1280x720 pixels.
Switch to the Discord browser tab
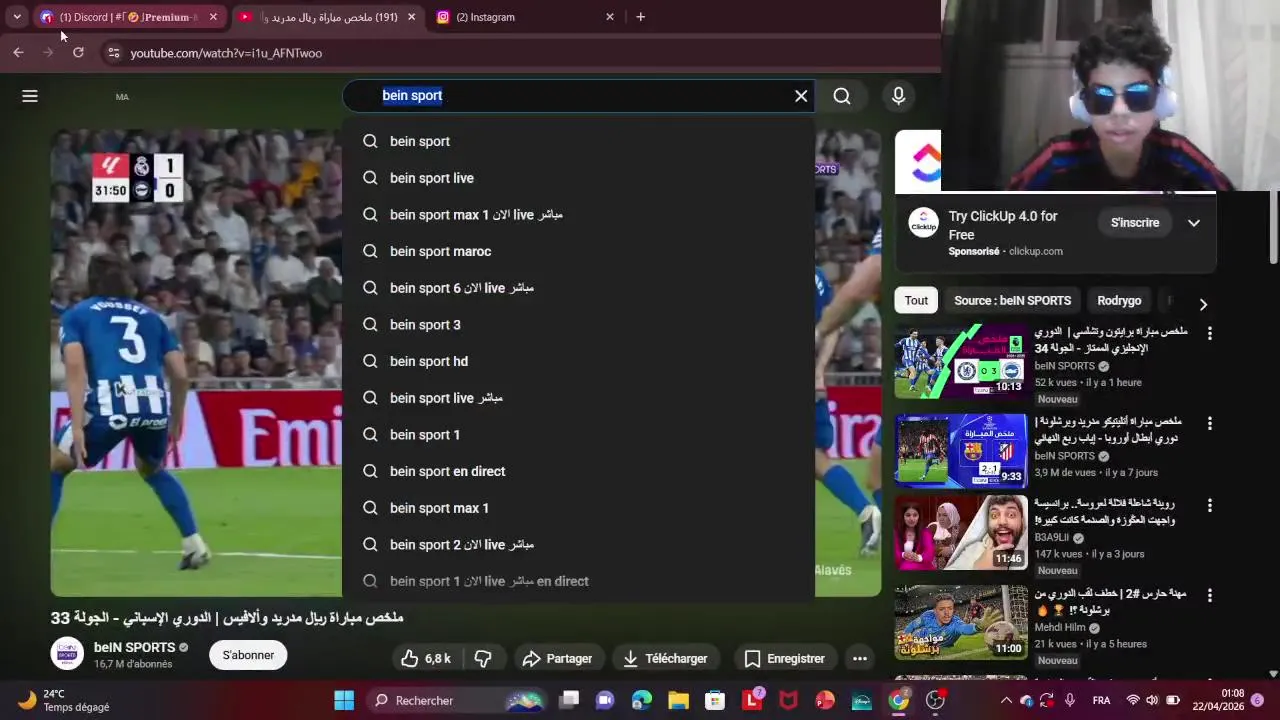pos(128,17)
